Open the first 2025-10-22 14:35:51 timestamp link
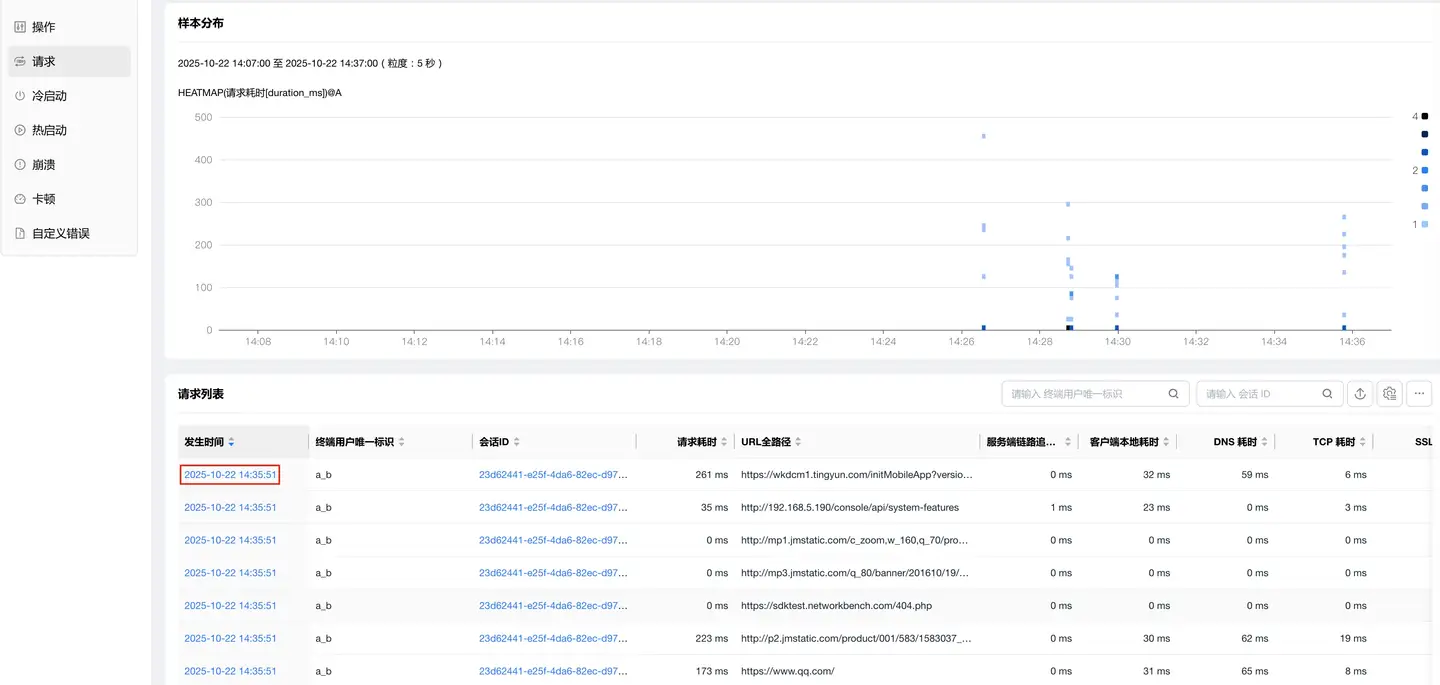The image size is (1440, 685). [x=230, y=475]
